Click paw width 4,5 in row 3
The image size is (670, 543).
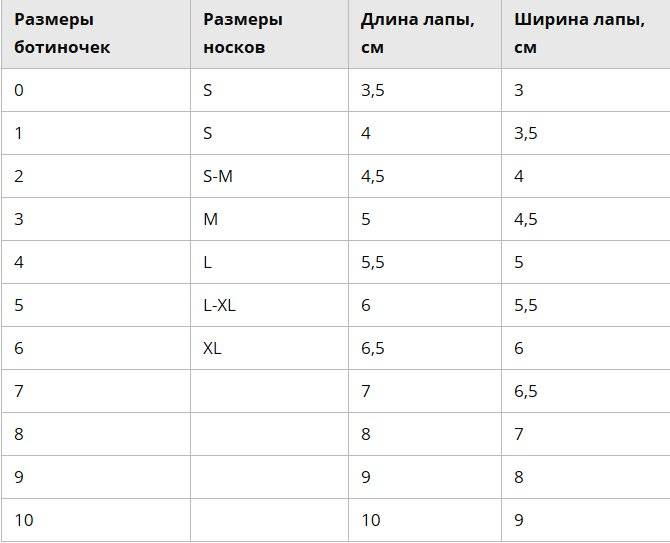click(586, 219)
